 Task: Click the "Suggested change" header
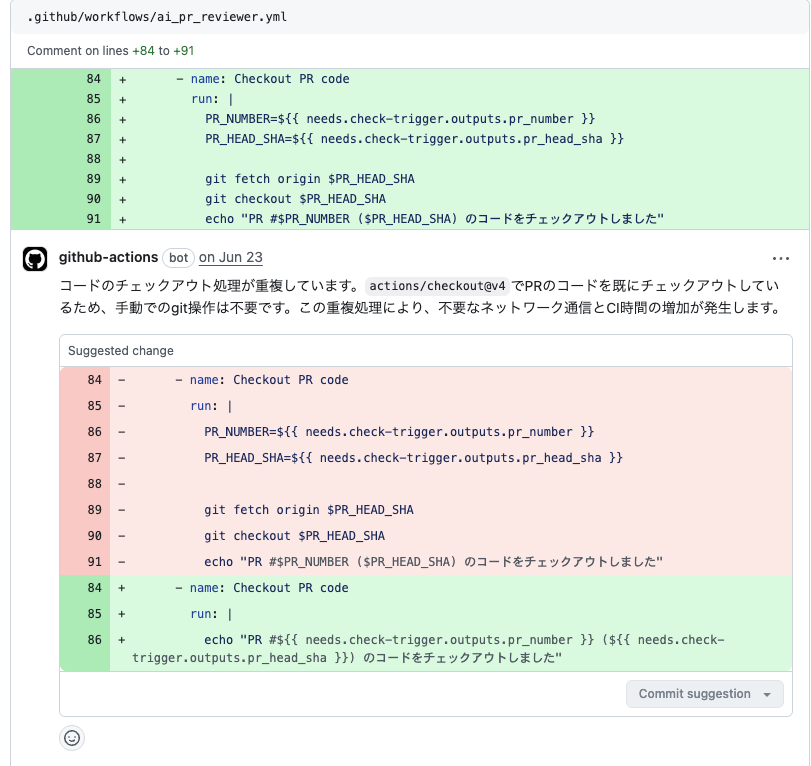tap(121, 351)
